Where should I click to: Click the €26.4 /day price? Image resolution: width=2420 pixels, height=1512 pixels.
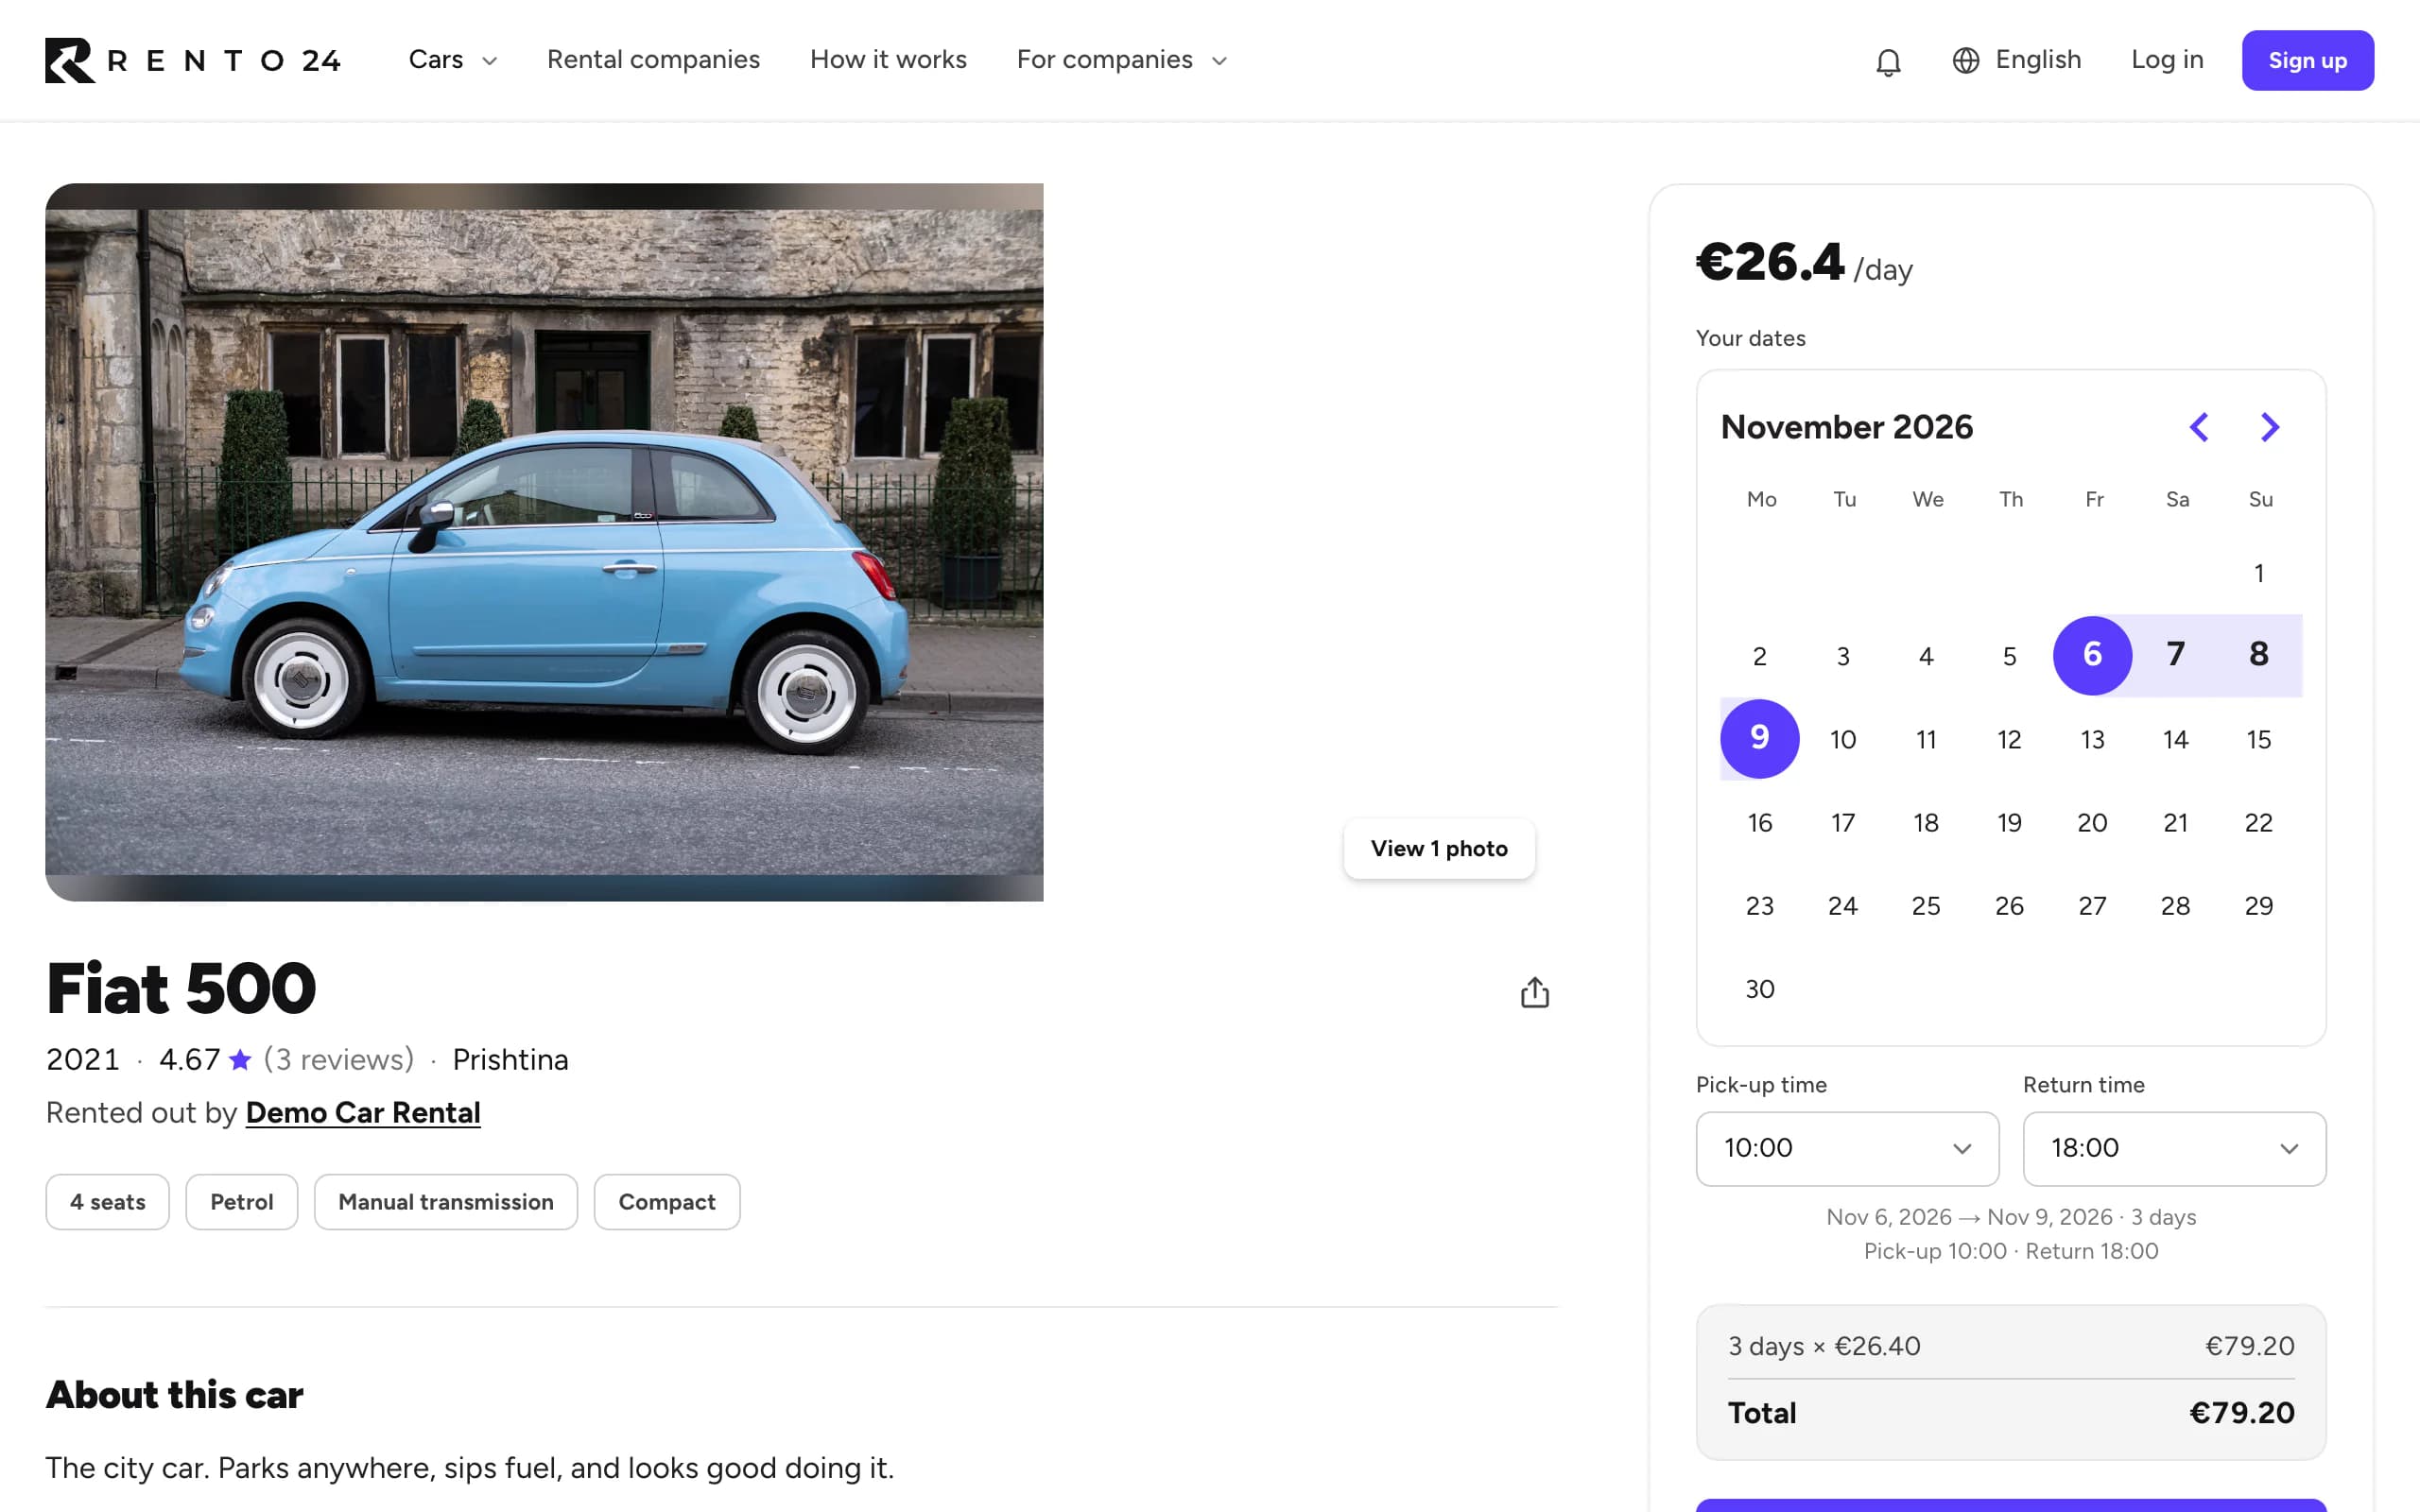pyautogui.click(x=1804, y=263)
